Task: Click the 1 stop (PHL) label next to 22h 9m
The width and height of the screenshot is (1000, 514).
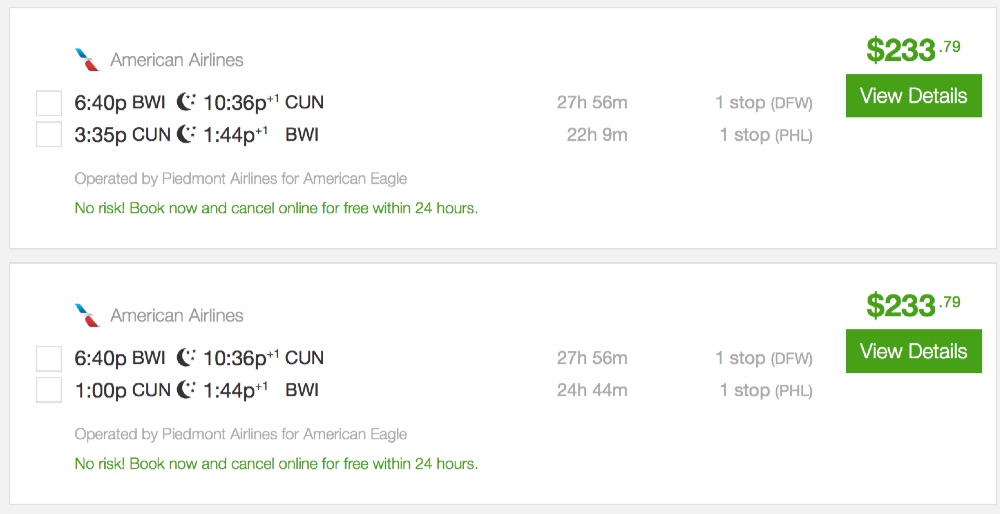Action: [765, 135]
